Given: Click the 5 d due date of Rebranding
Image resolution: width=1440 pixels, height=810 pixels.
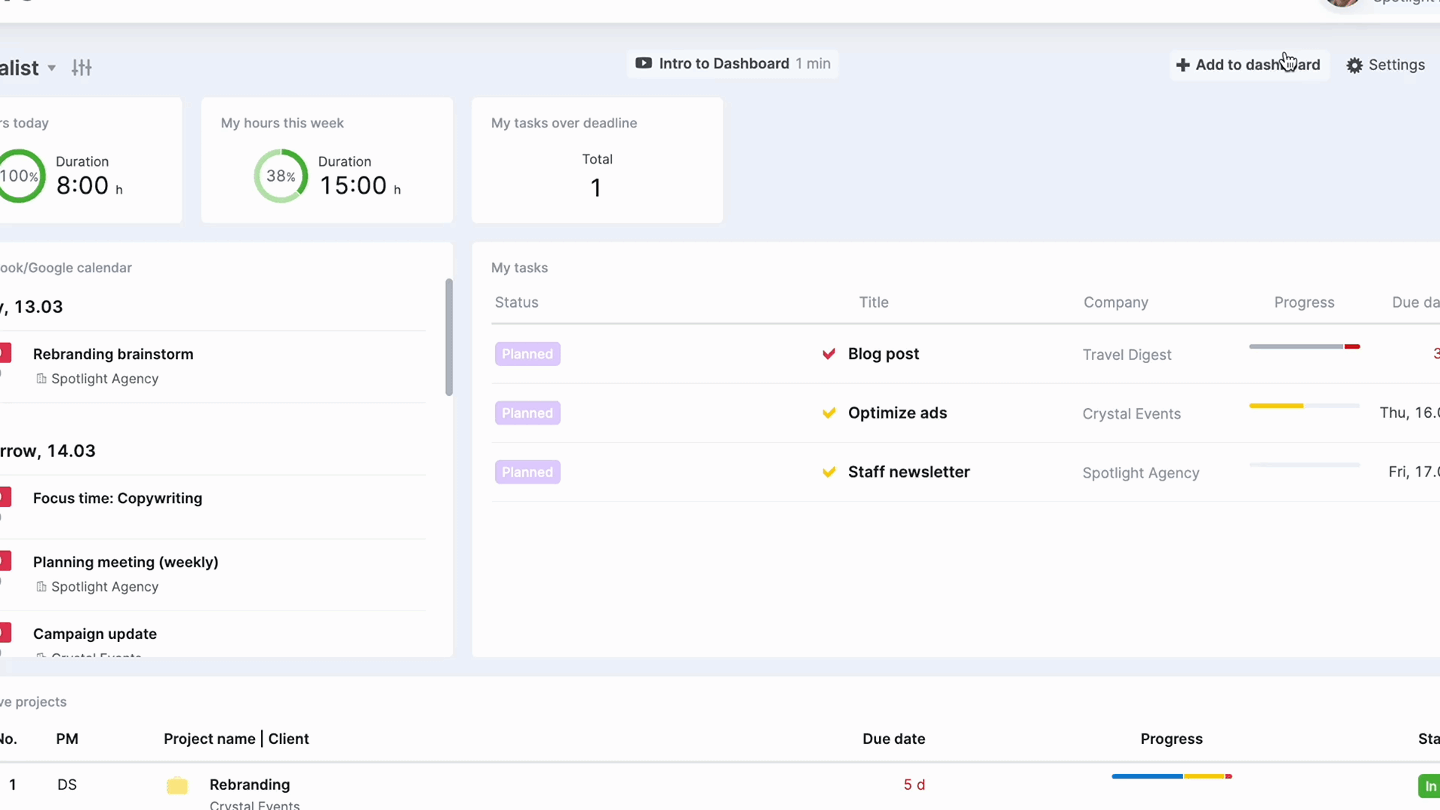Looking at the screenshot, I should tap(914, 785).
